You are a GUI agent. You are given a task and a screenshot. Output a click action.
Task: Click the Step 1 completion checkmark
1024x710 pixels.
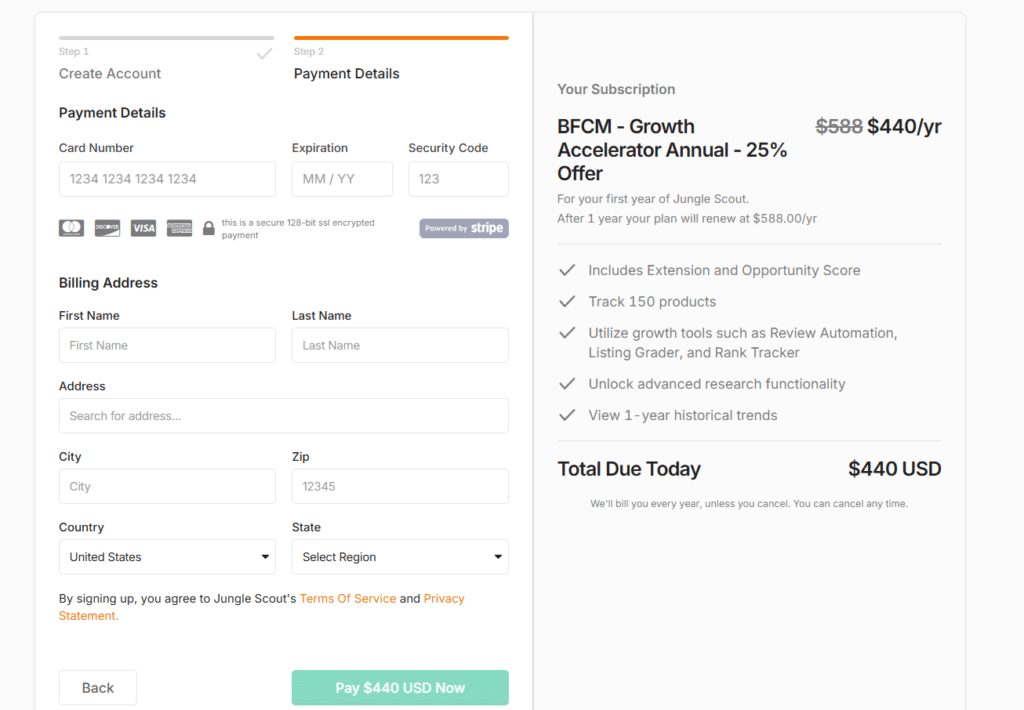(x=264, y=55)
